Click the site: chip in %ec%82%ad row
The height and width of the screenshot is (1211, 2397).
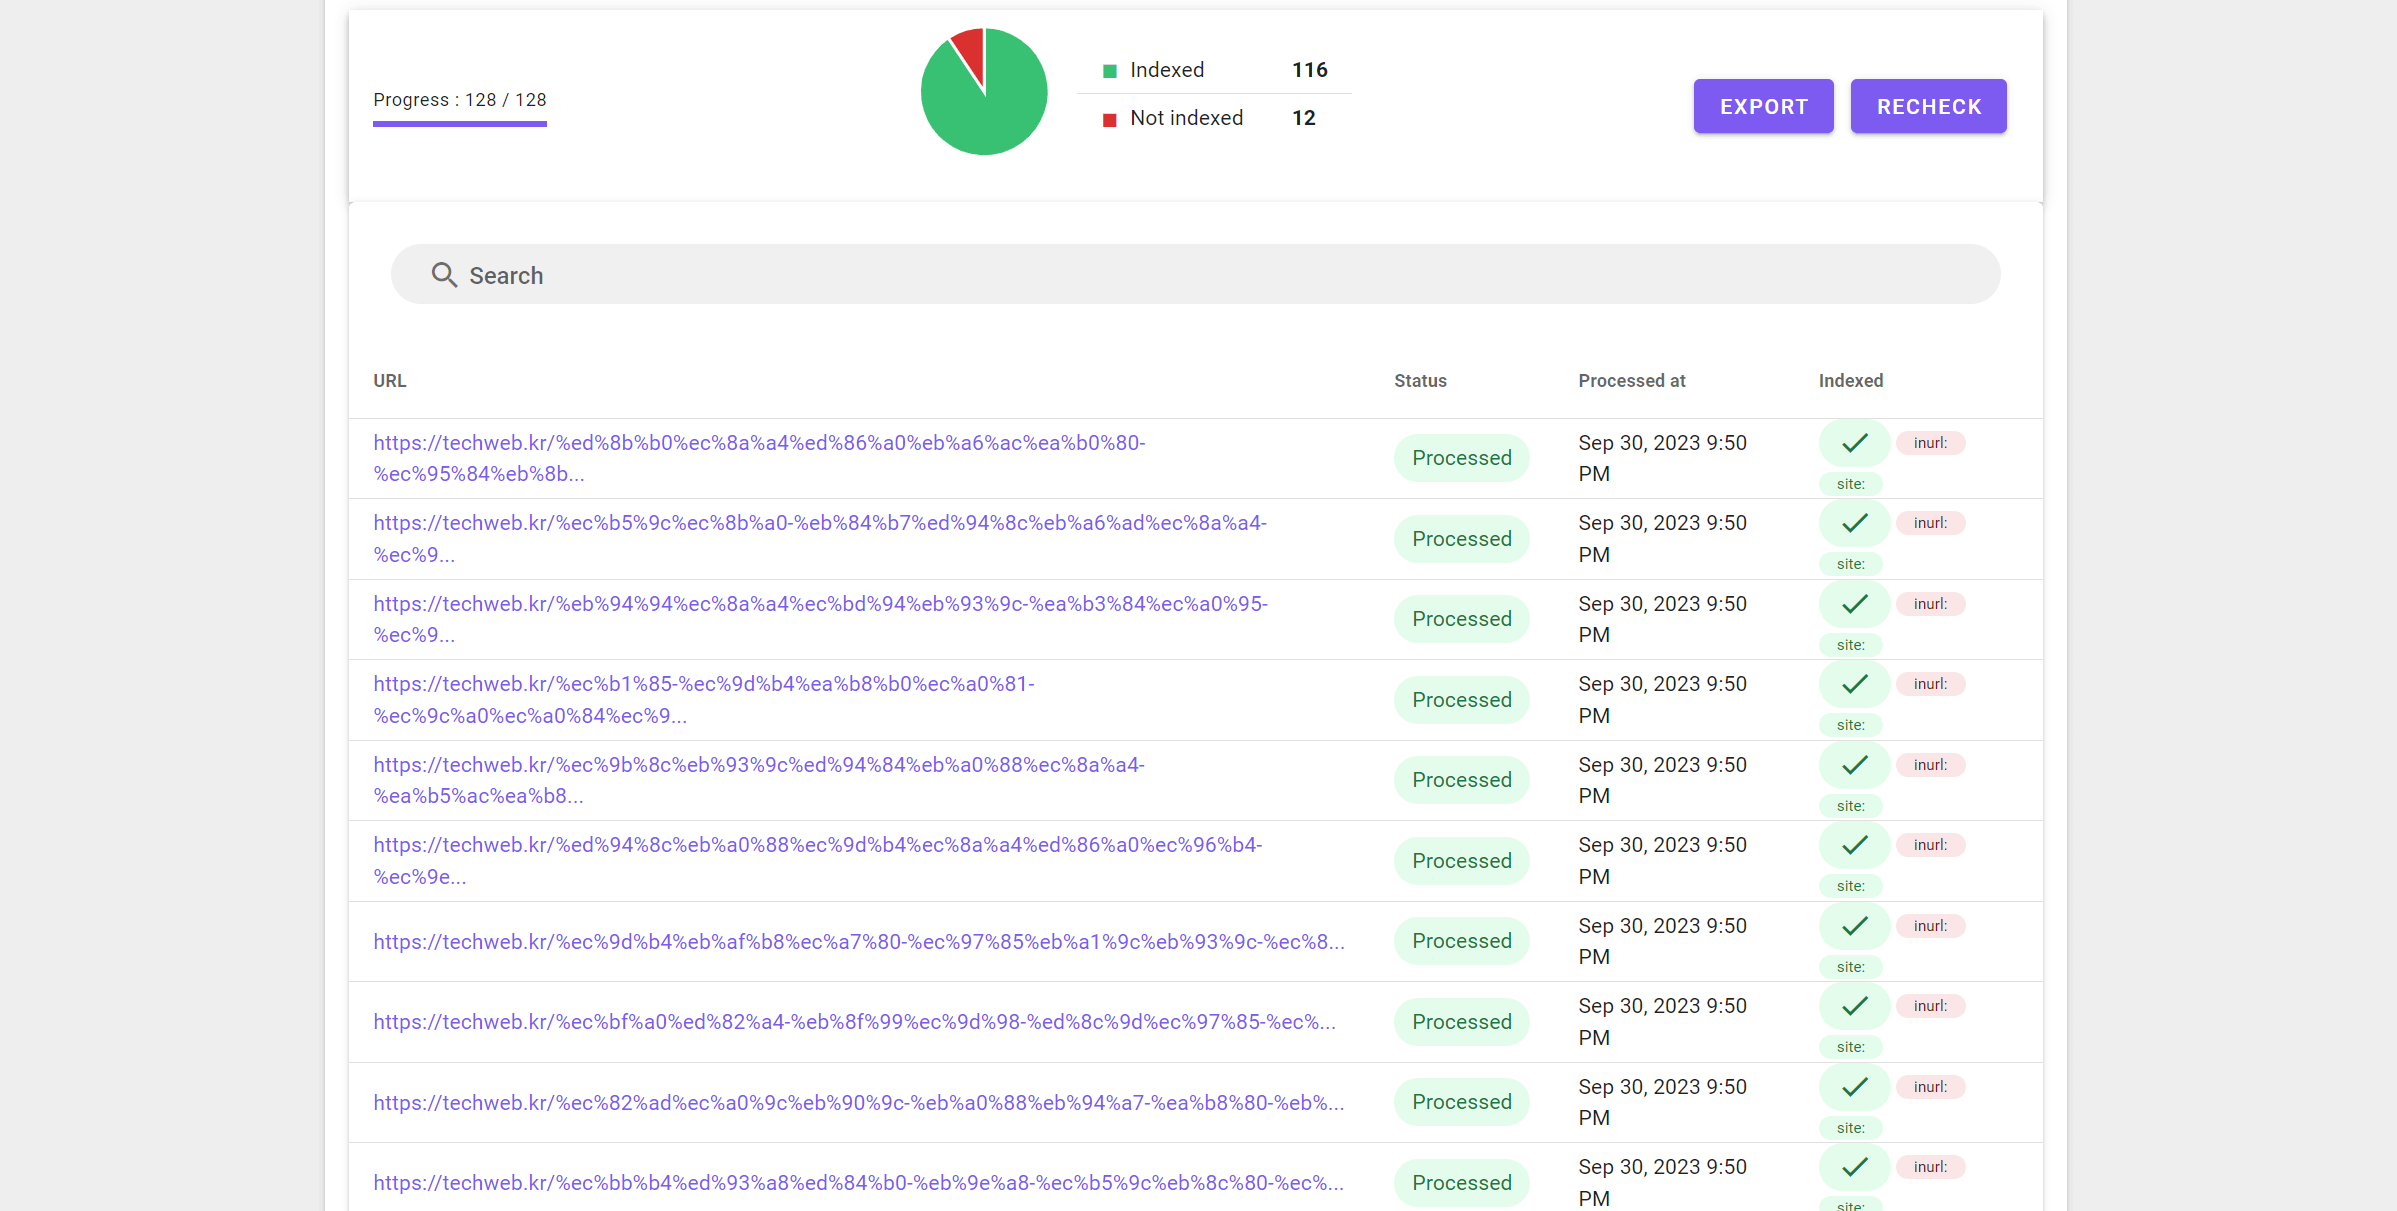pos(1850,1128)
